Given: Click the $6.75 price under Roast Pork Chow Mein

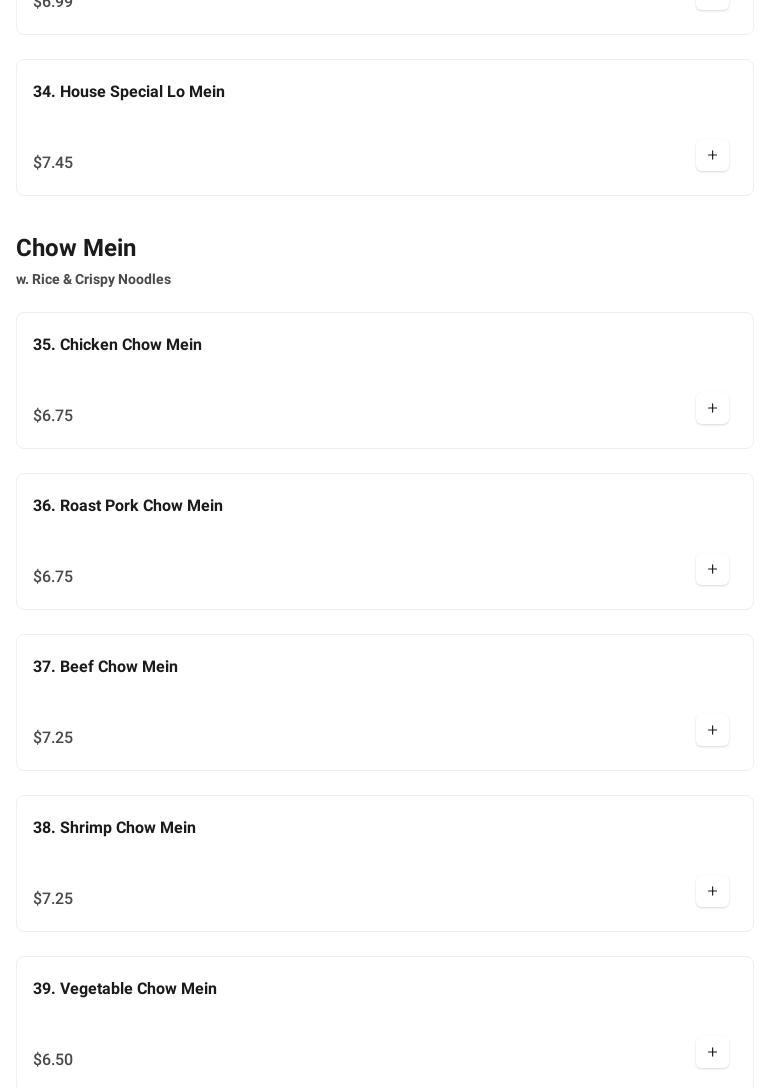Looking at the screenshot, I should (53, 577).
